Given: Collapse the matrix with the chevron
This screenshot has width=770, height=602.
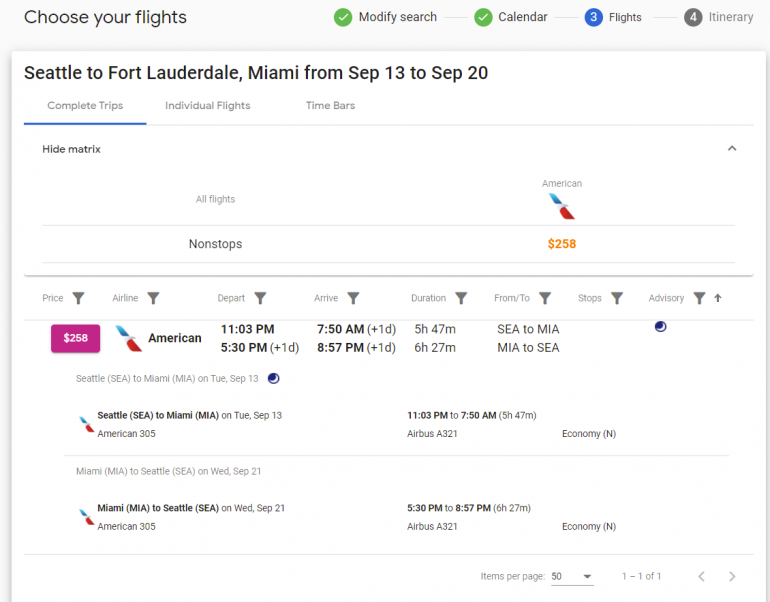Looking at the screenshot, I should pyautogui.click(x=732, y=149).
